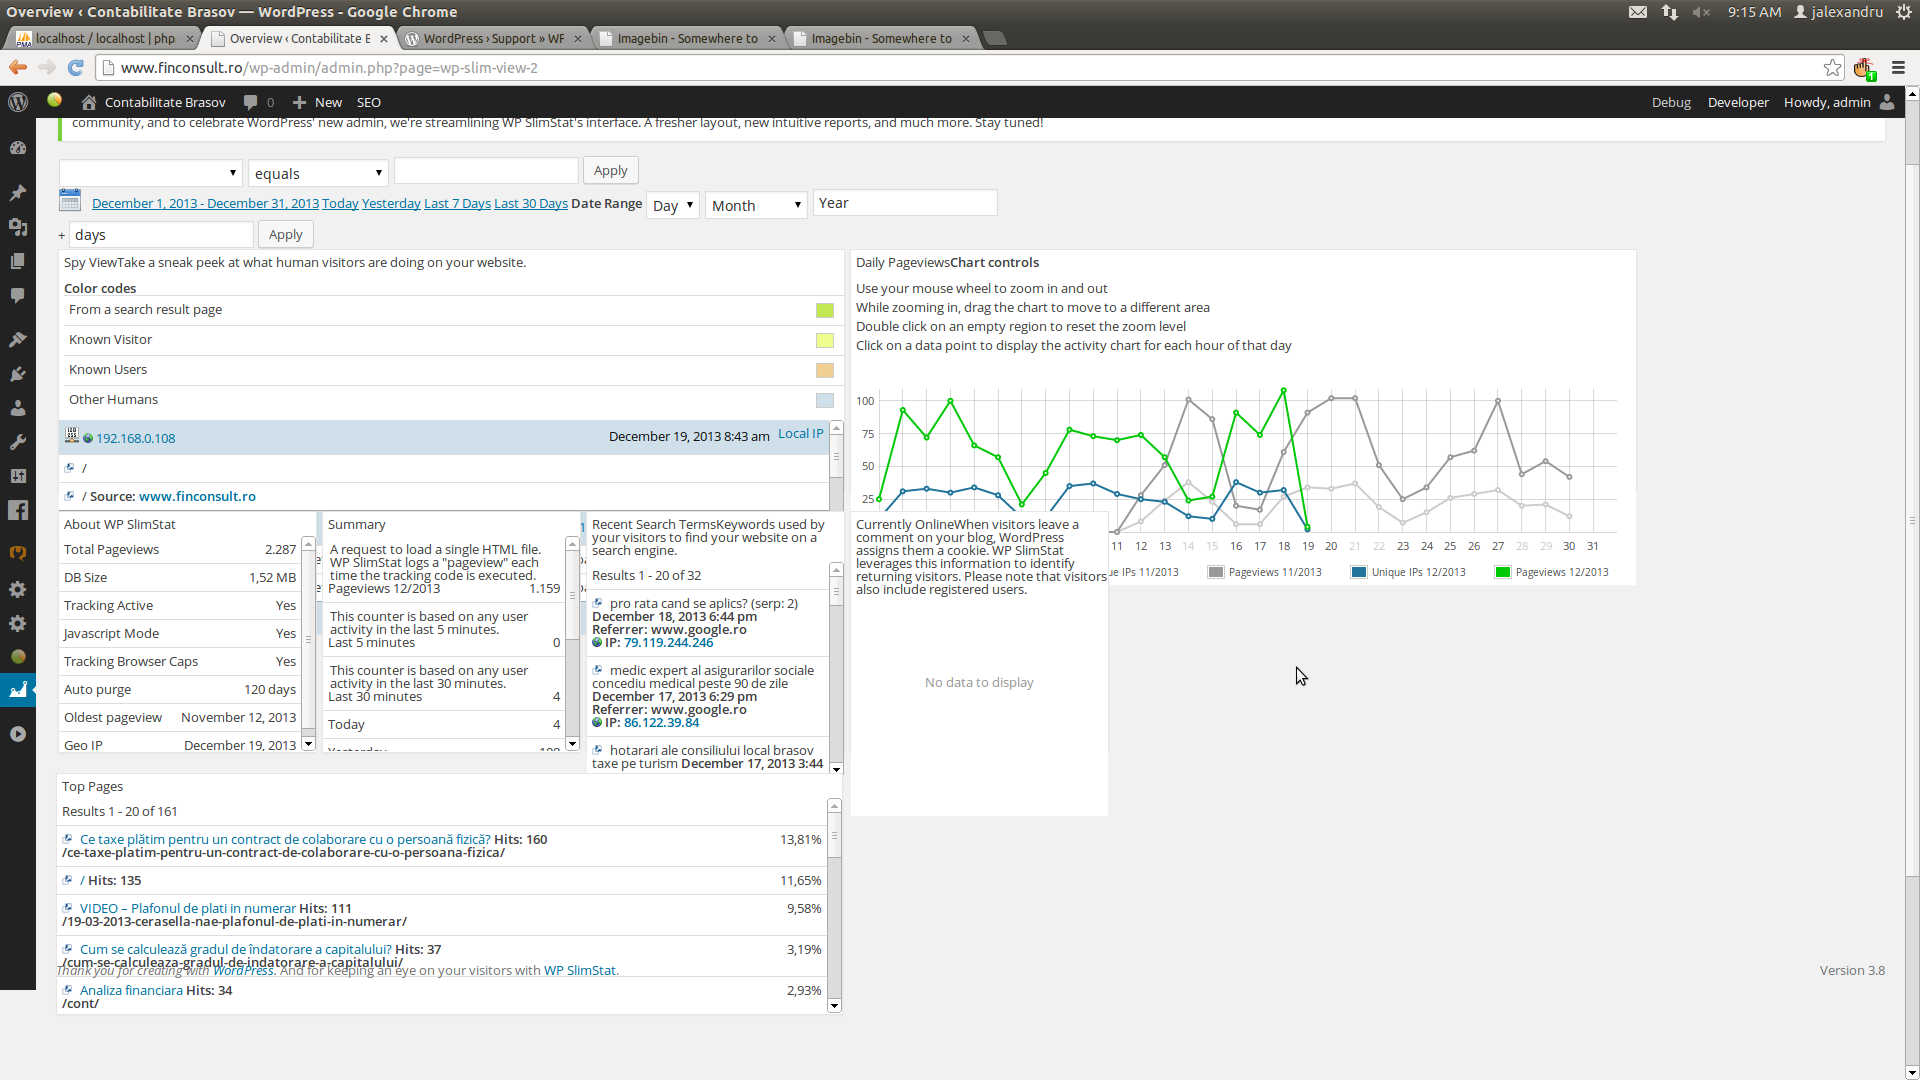Click the calendar icon beside the date range
Image resolution: width=1920 pixels, height=1080 pixels.
pos(70,200)
